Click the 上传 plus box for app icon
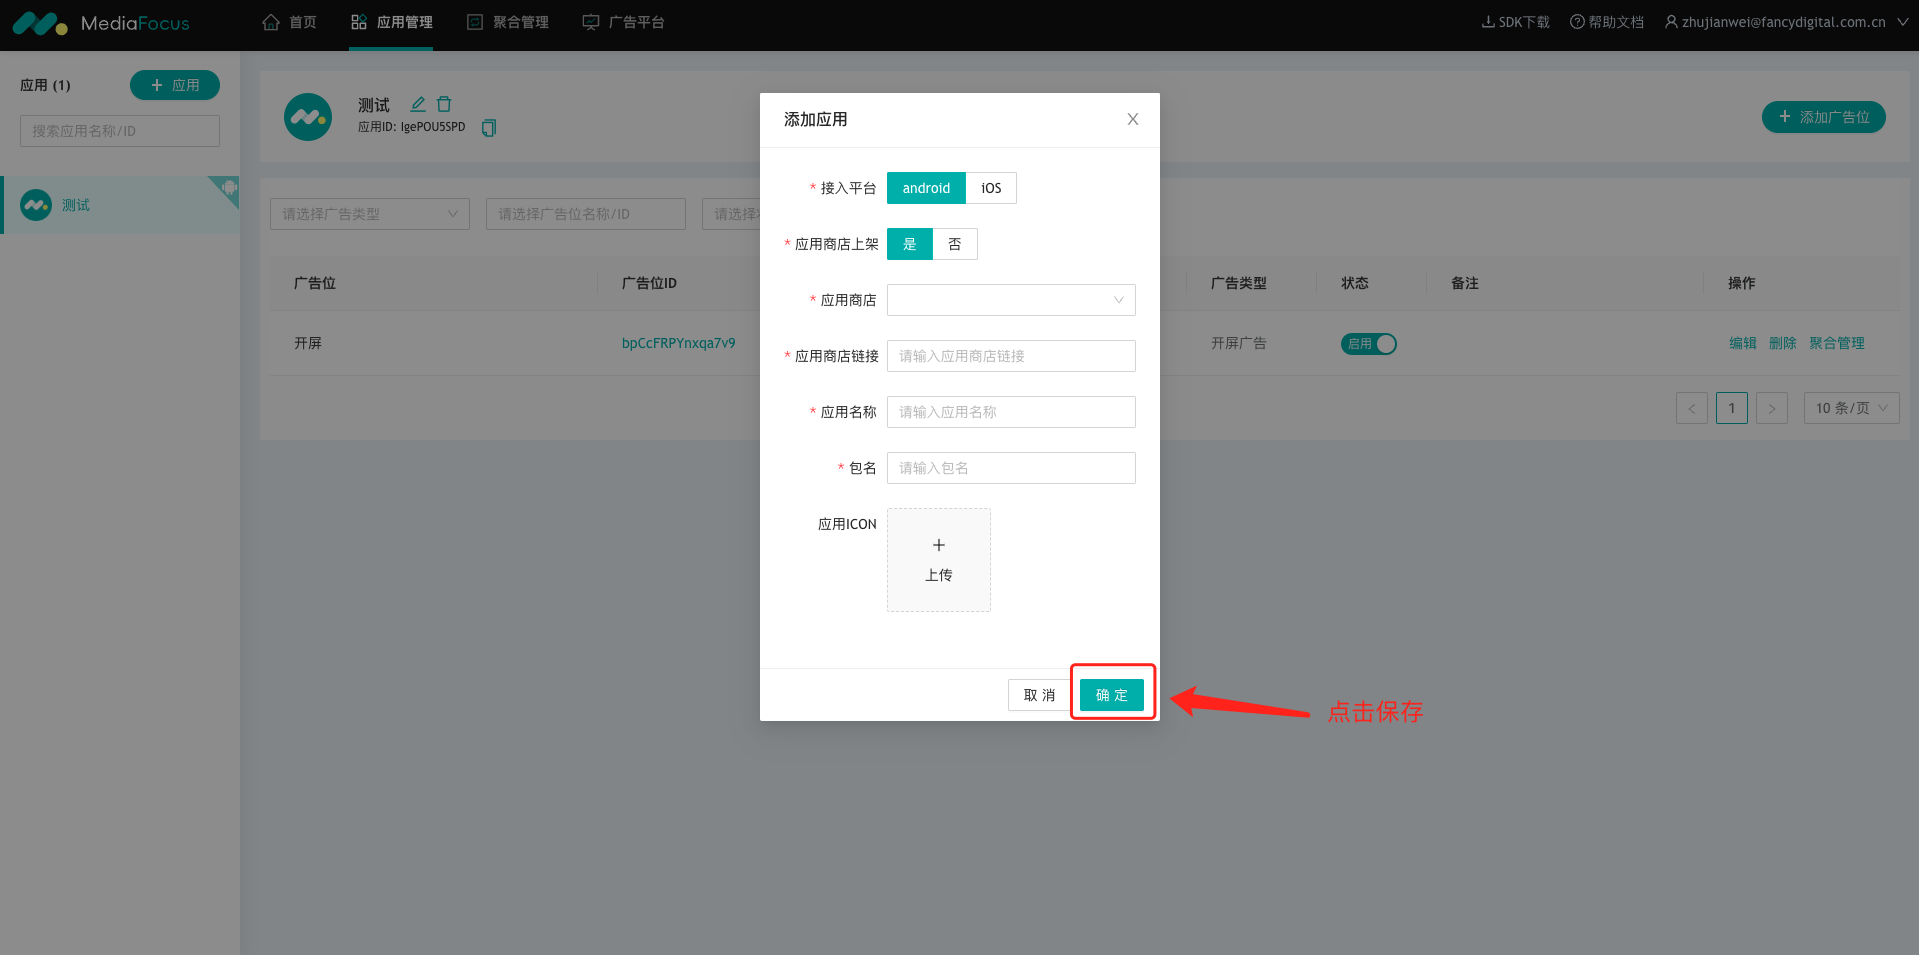1919x955 pixels. tap(938, 560)
